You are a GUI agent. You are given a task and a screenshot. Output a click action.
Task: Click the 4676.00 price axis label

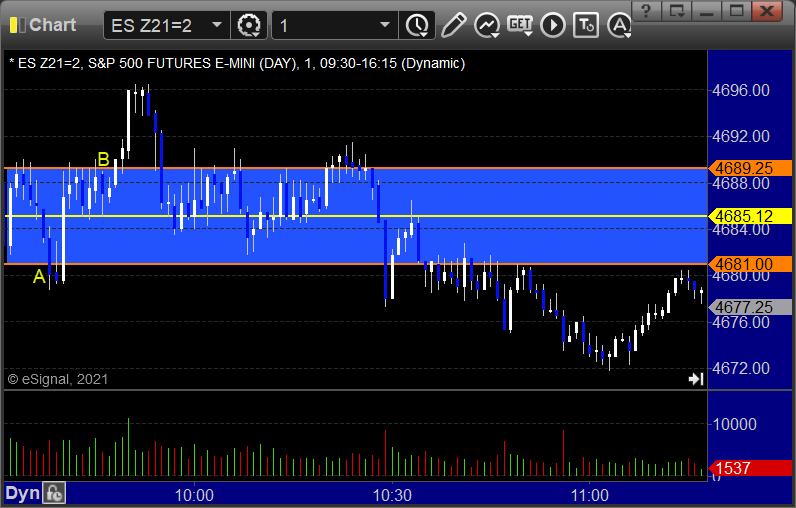tap(741, 322)
